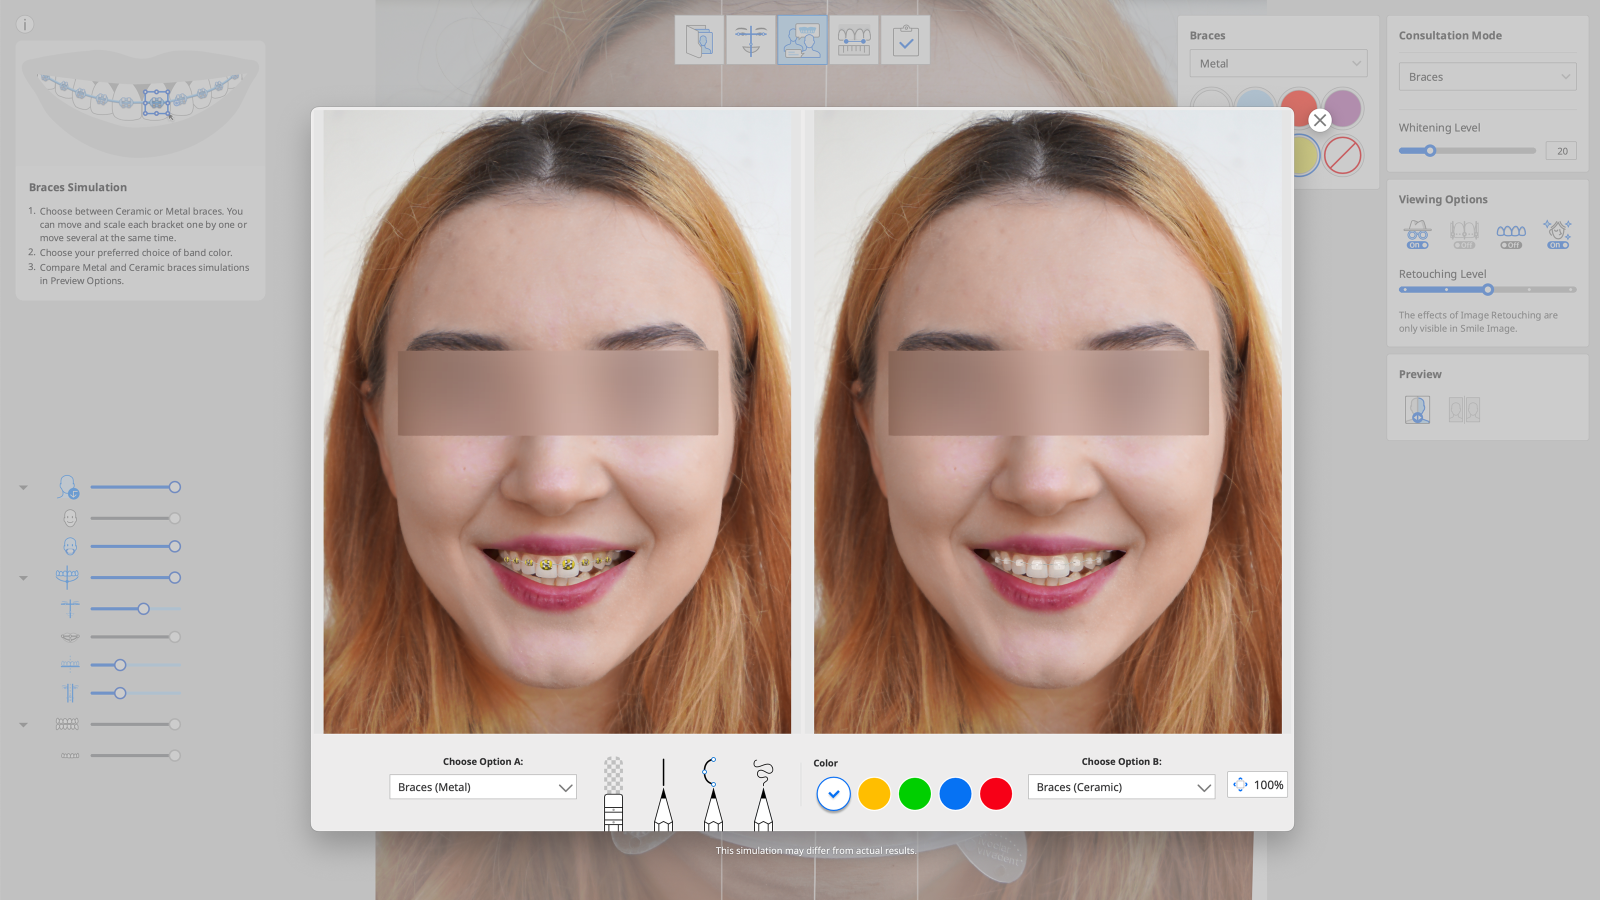Select the slider comparison preview icon
The image size is (1600, 900).
tap(1417, 409)
